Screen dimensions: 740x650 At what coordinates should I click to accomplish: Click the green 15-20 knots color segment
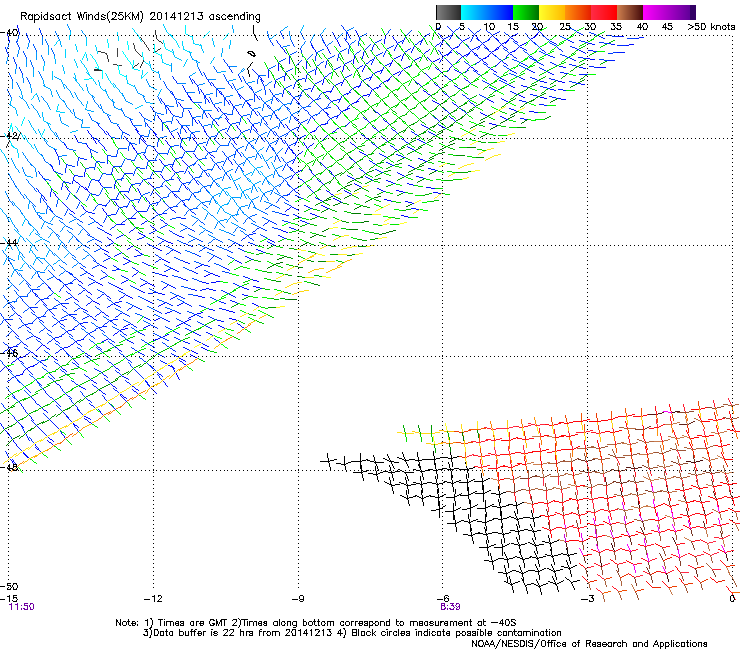[526, 12]
